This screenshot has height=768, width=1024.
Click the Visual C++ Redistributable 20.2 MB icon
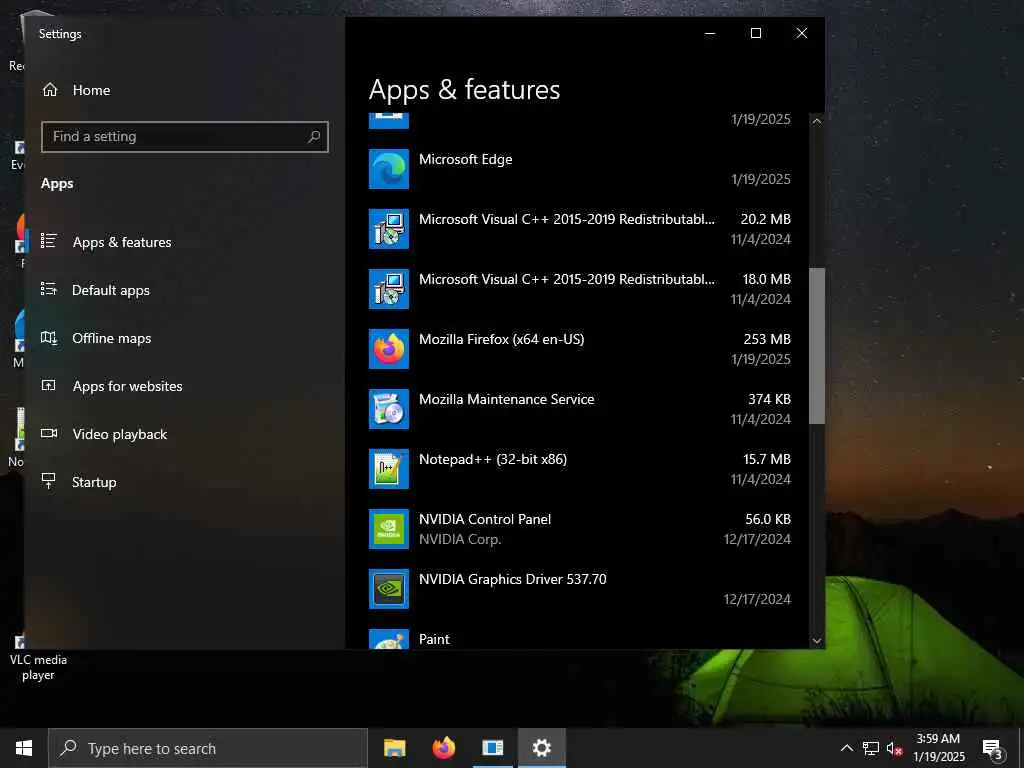(389, 229)
